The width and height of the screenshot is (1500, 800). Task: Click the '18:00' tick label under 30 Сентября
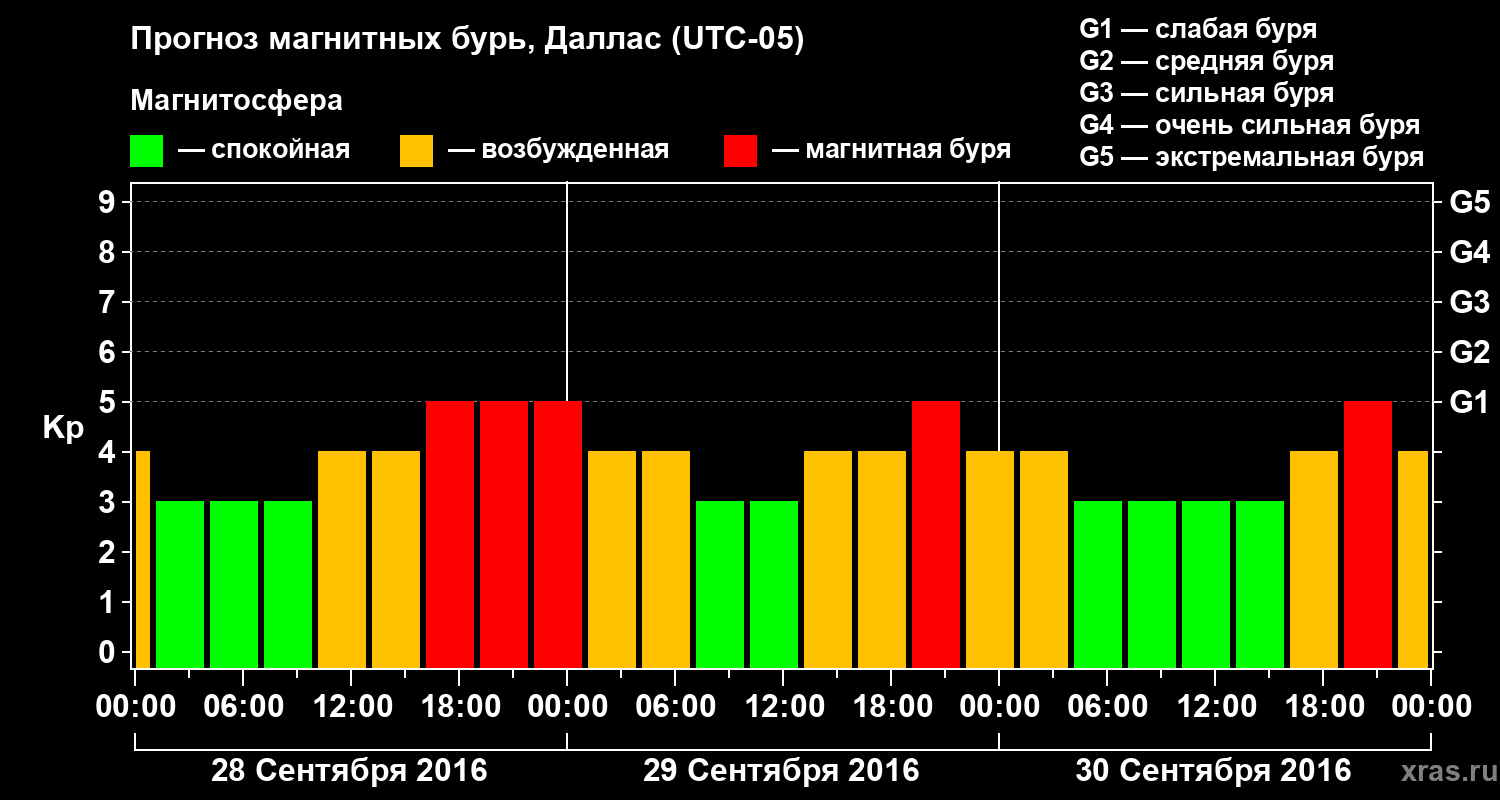click(x=1323, y=707)
